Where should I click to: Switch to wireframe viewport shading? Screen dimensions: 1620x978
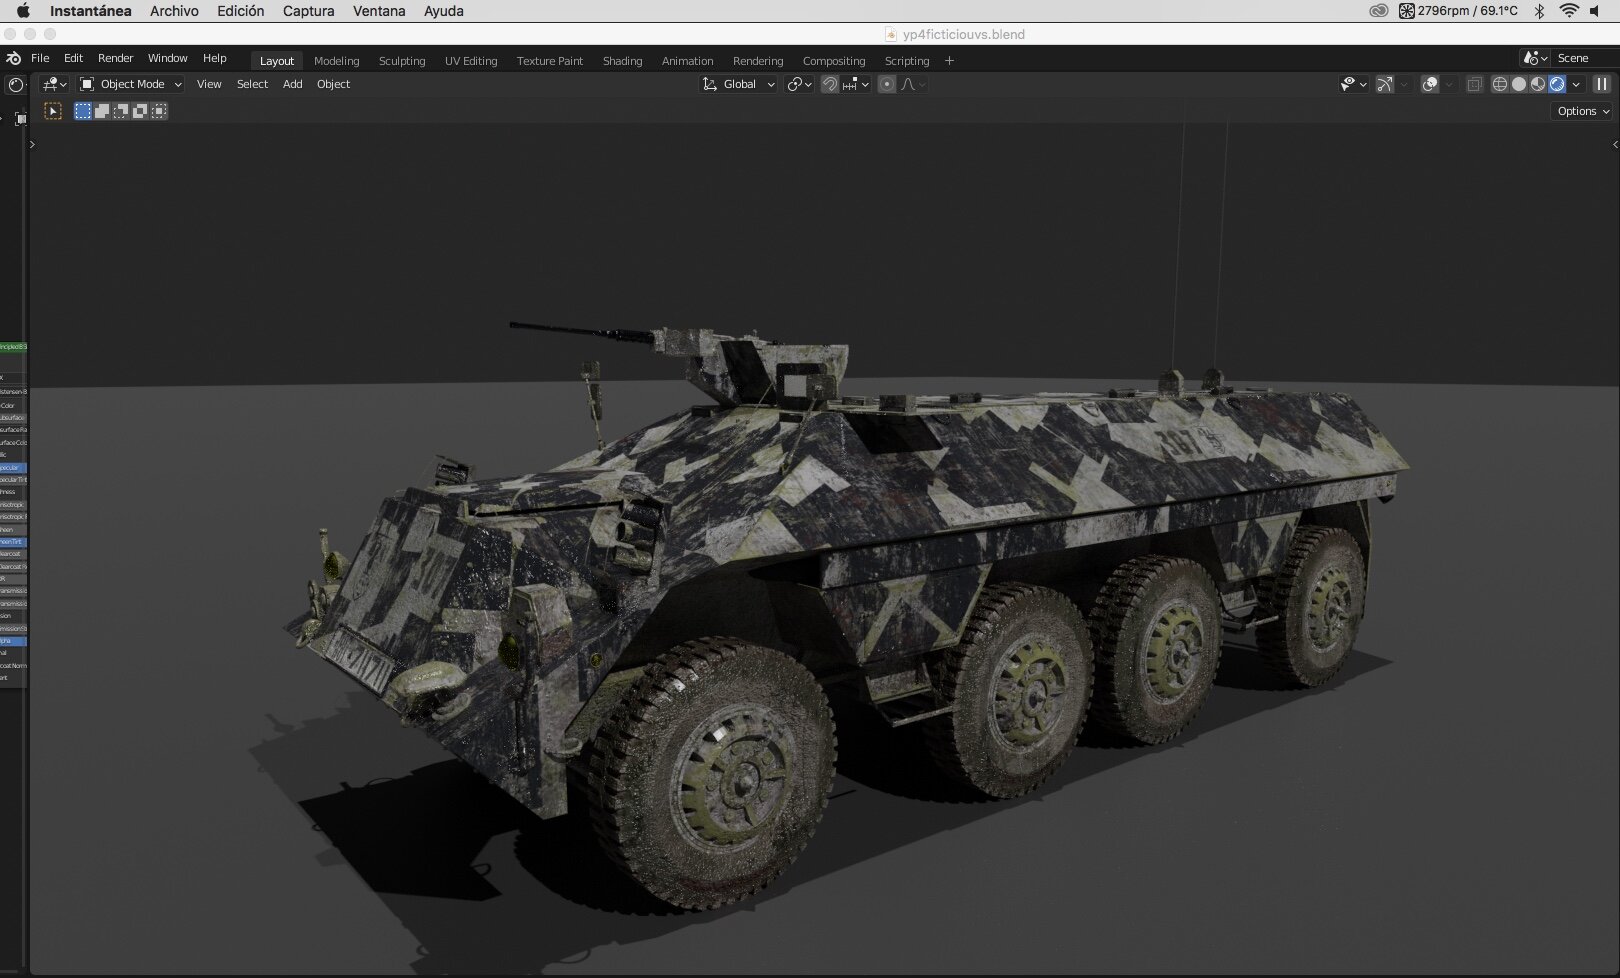[1500, 84]
